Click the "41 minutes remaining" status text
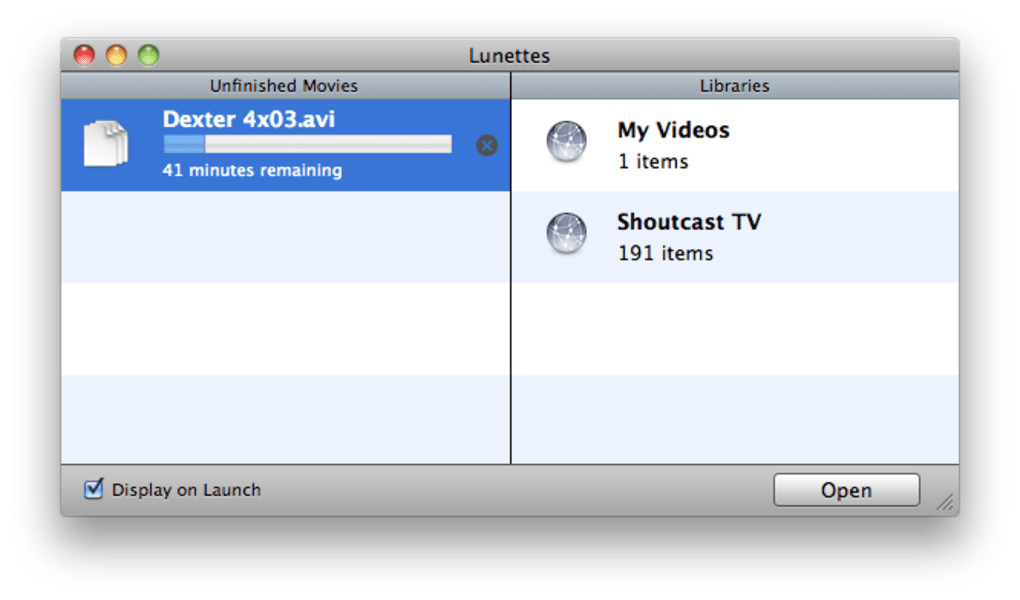 tap(252, 170)
